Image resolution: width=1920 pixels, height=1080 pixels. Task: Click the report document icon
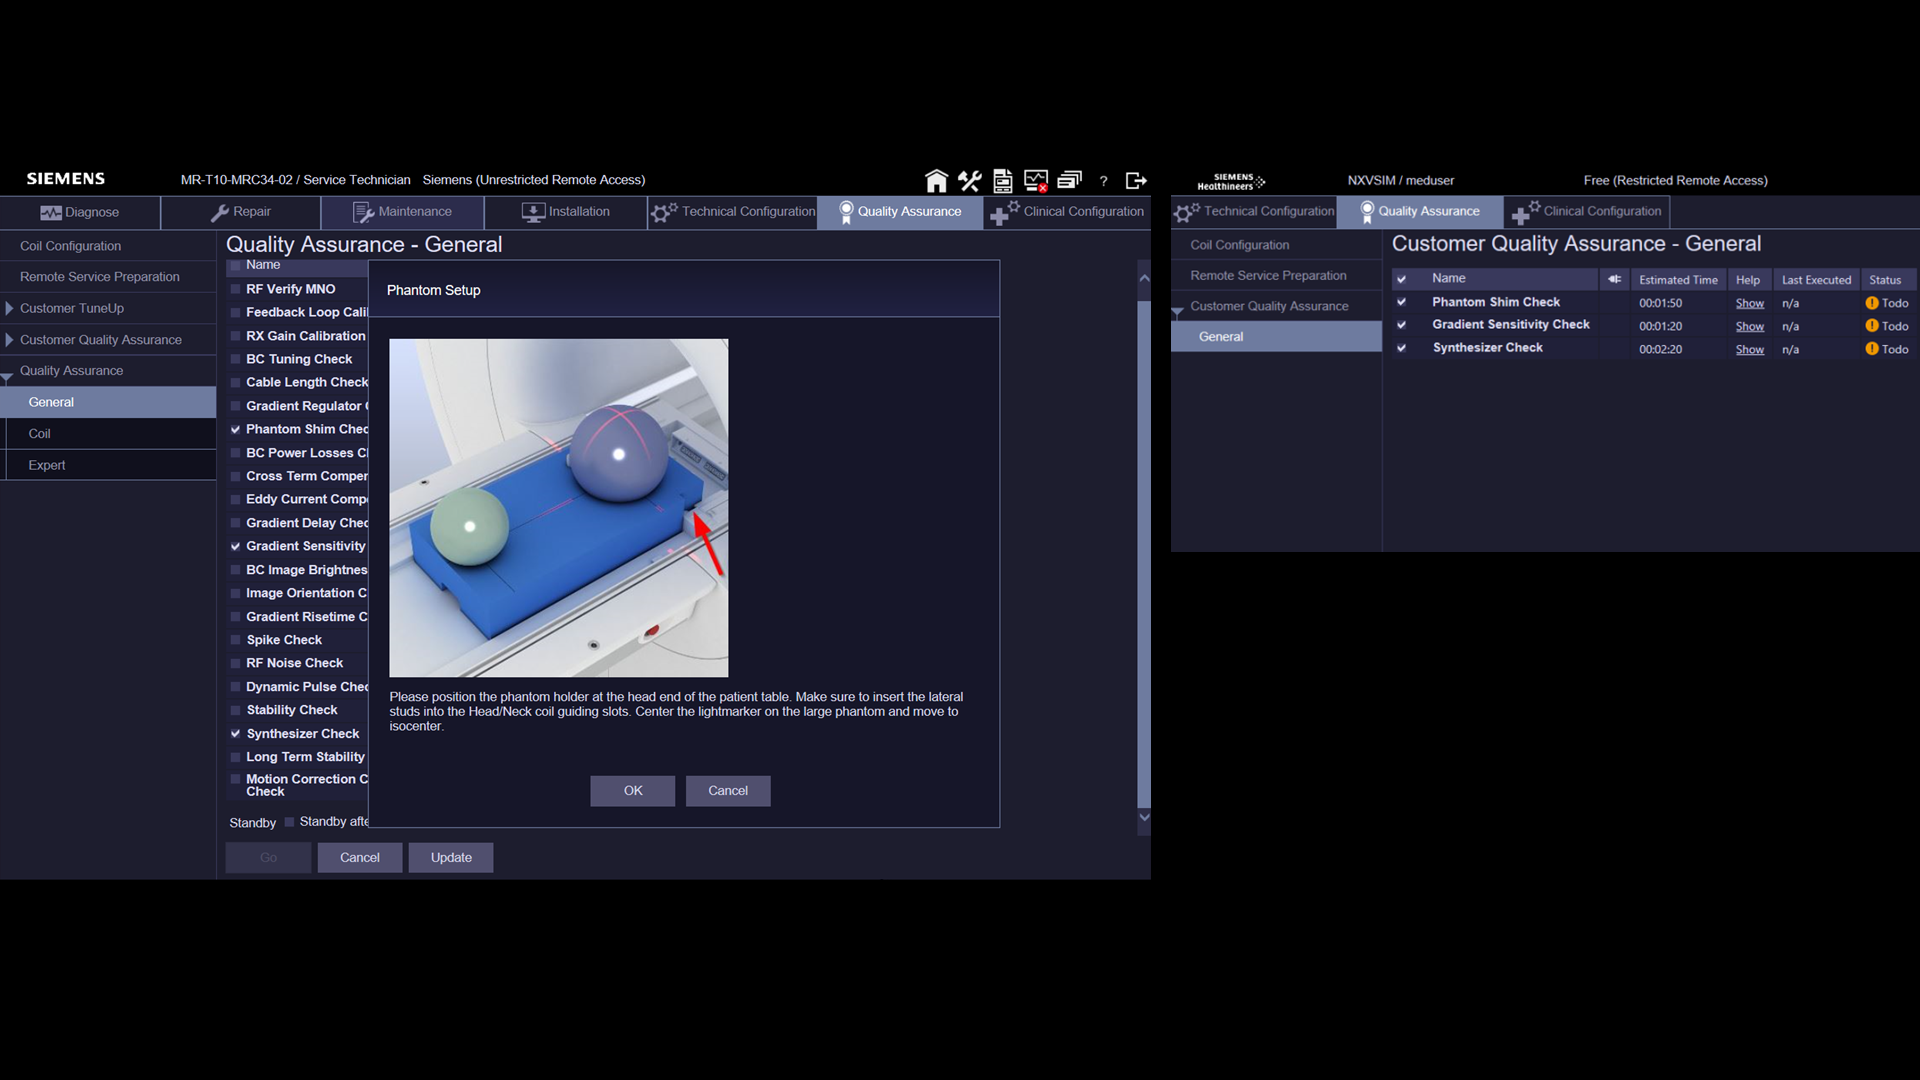(x=1003, y=181)
